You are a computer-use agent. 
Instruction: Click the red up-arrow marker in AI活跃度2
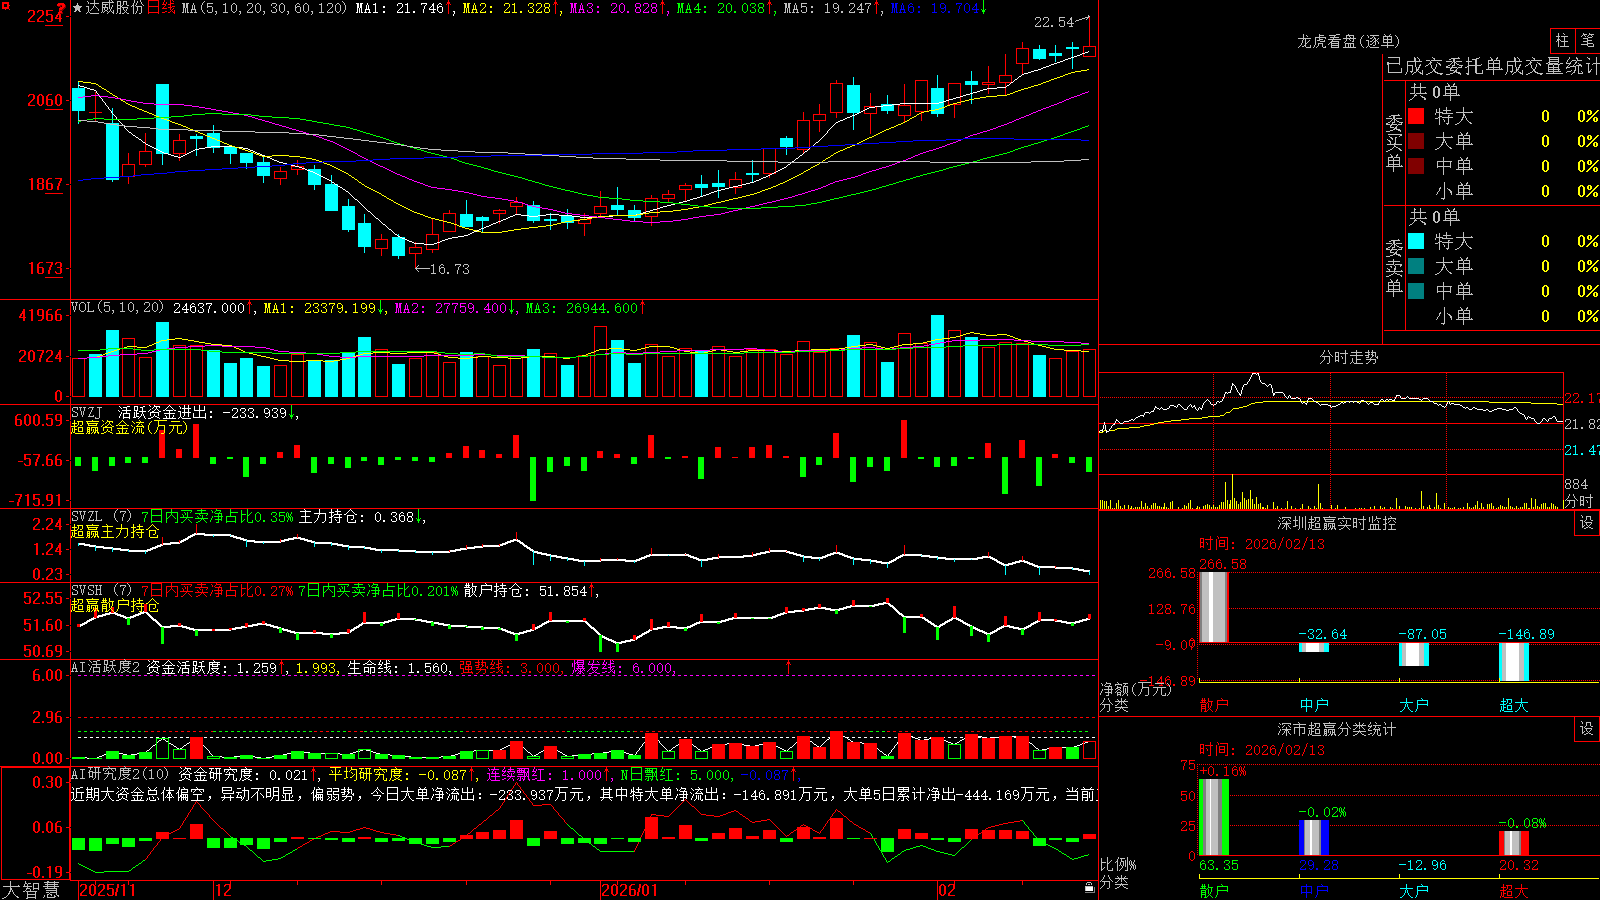(789, 666)
